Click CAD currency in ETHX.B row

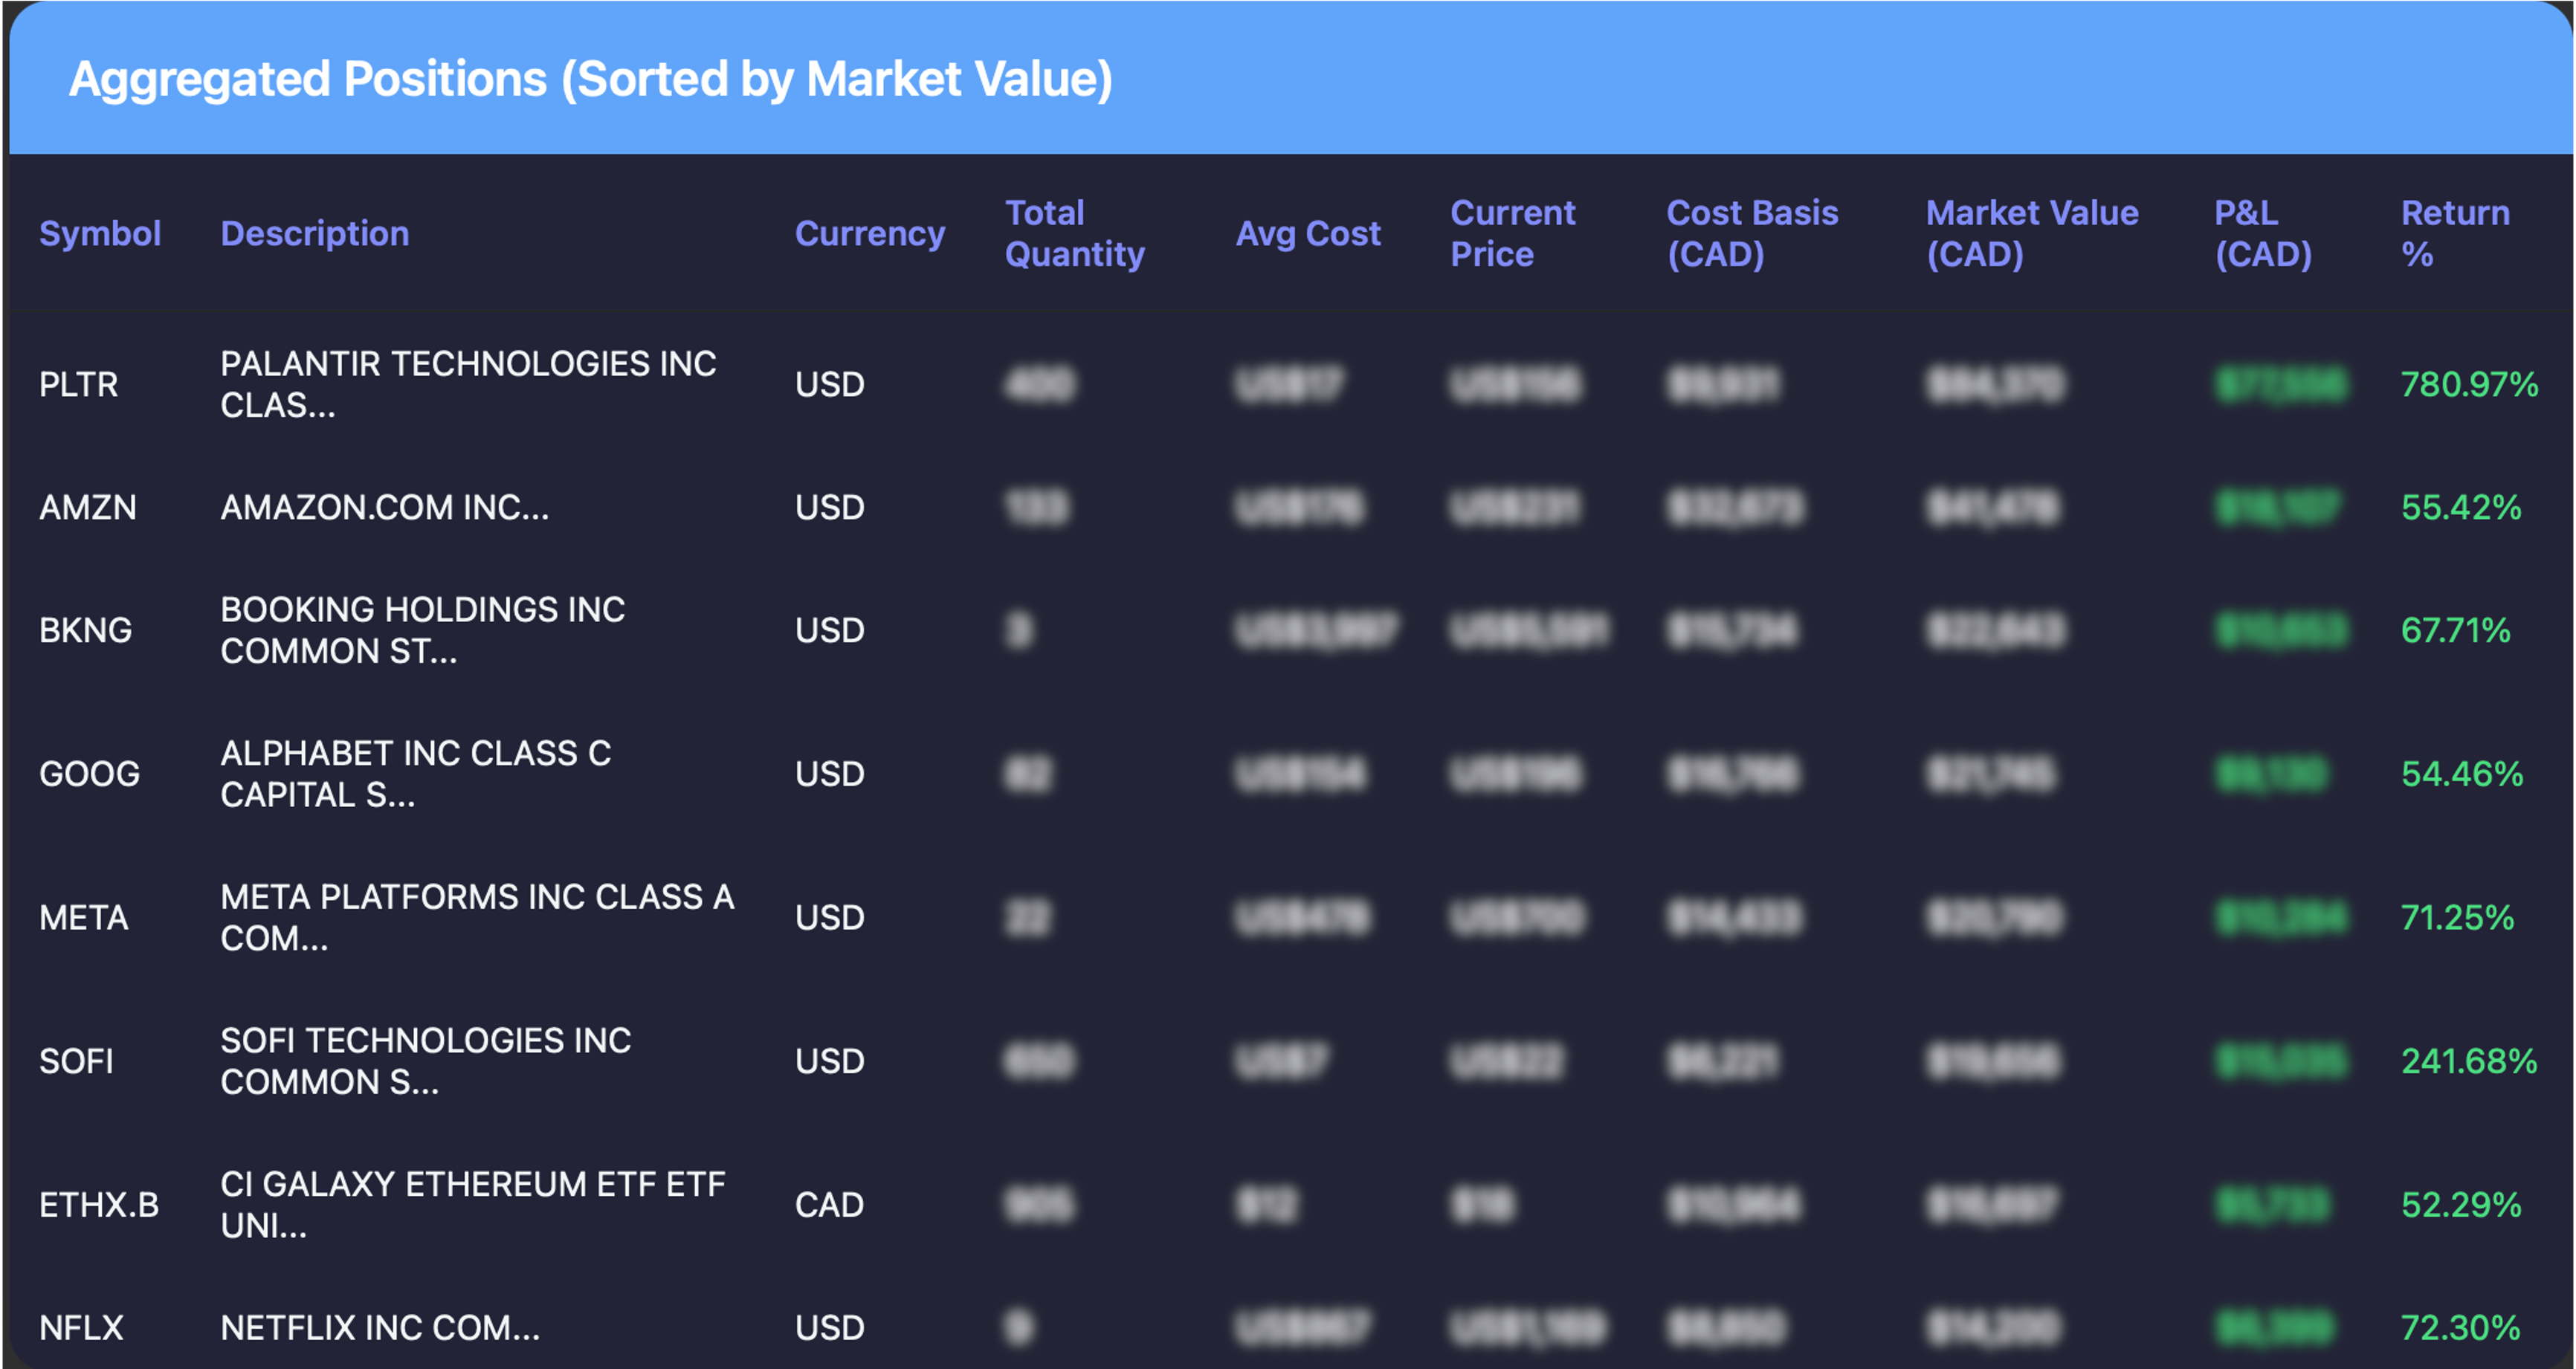pyautogui.click(x=828, y=1204)
